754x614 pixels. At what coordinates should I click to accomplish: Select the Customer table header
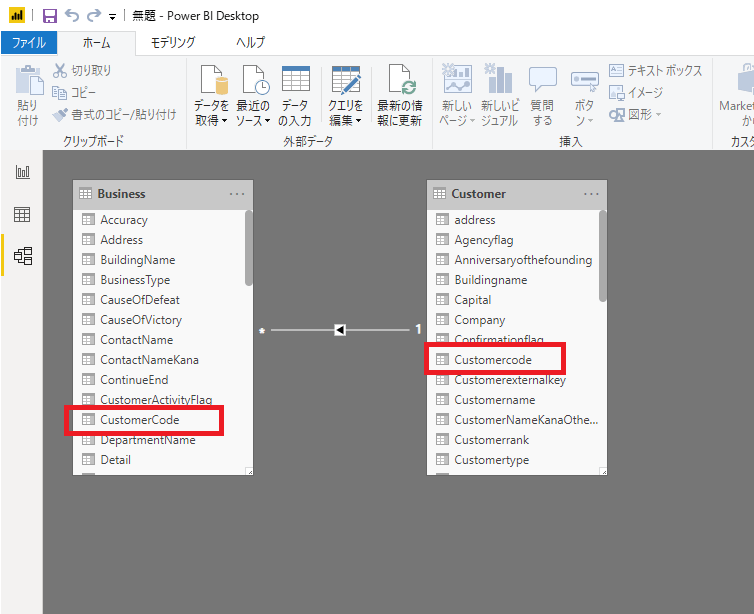click(517, 194)
